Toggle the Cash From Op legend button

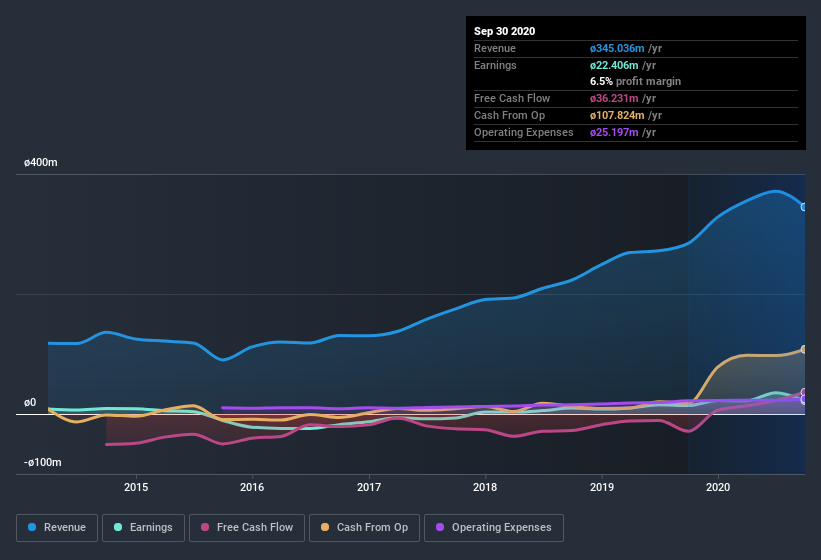(x=364, y=528)
